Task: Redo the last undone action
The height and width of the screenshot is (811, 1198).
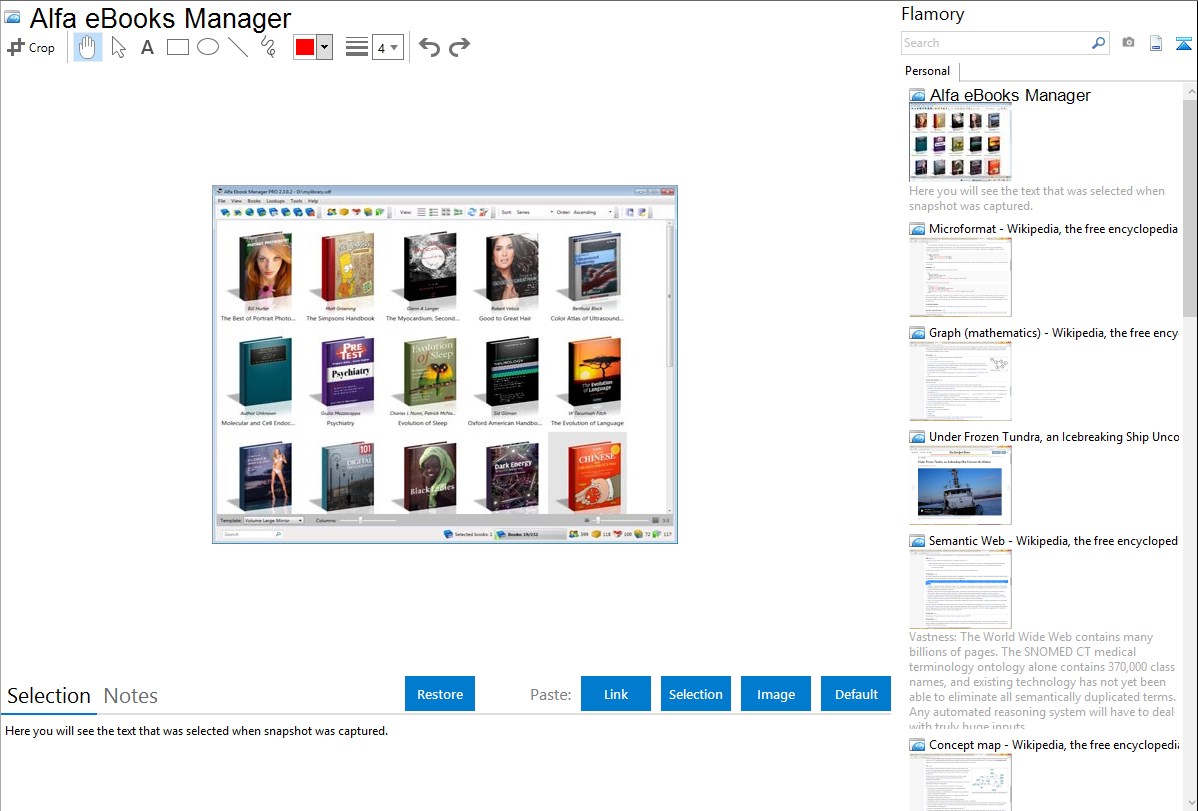Action: coord(459,47)
